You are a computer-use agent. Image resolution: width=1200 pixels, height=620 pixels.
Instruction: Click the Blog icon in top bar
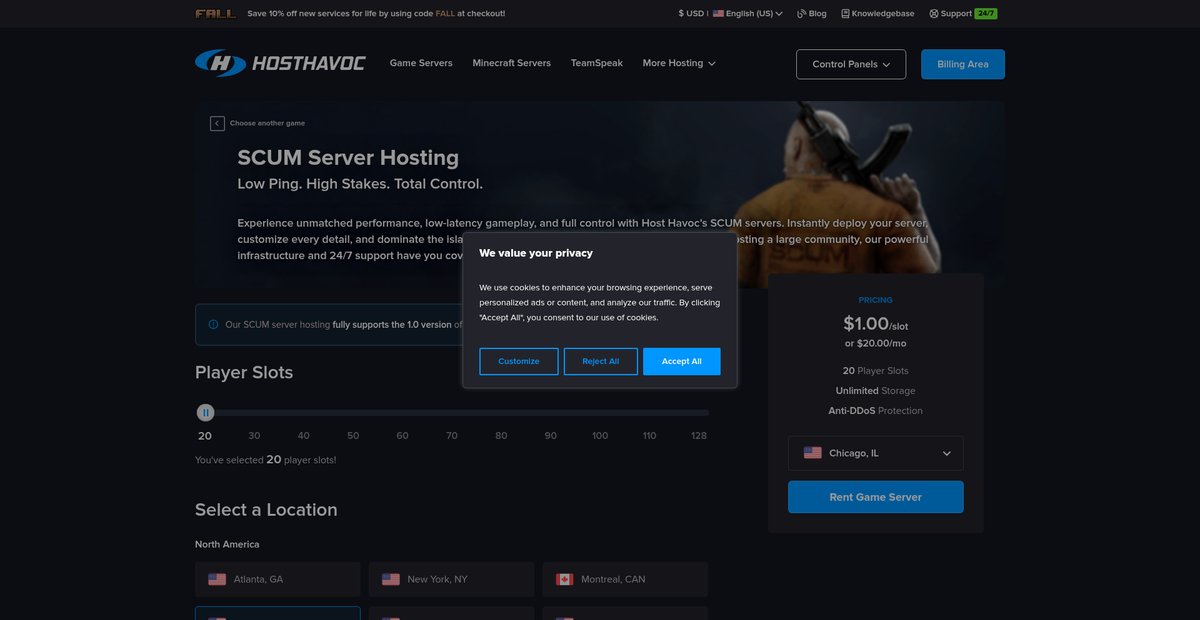click(801, 14)
